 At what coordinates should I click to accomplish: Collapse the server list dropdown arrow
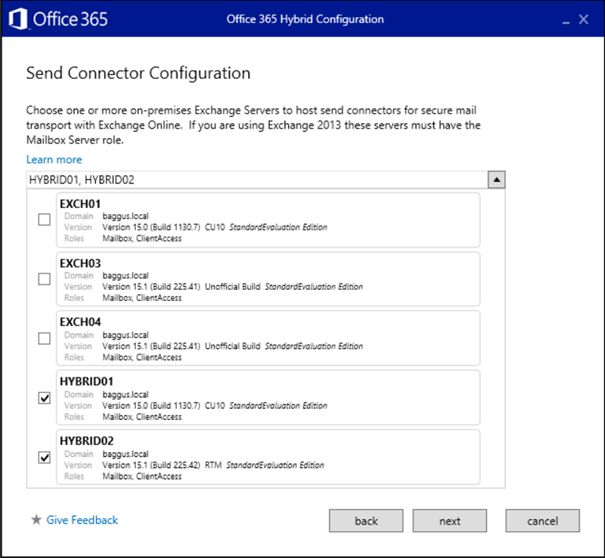point(496,179)
